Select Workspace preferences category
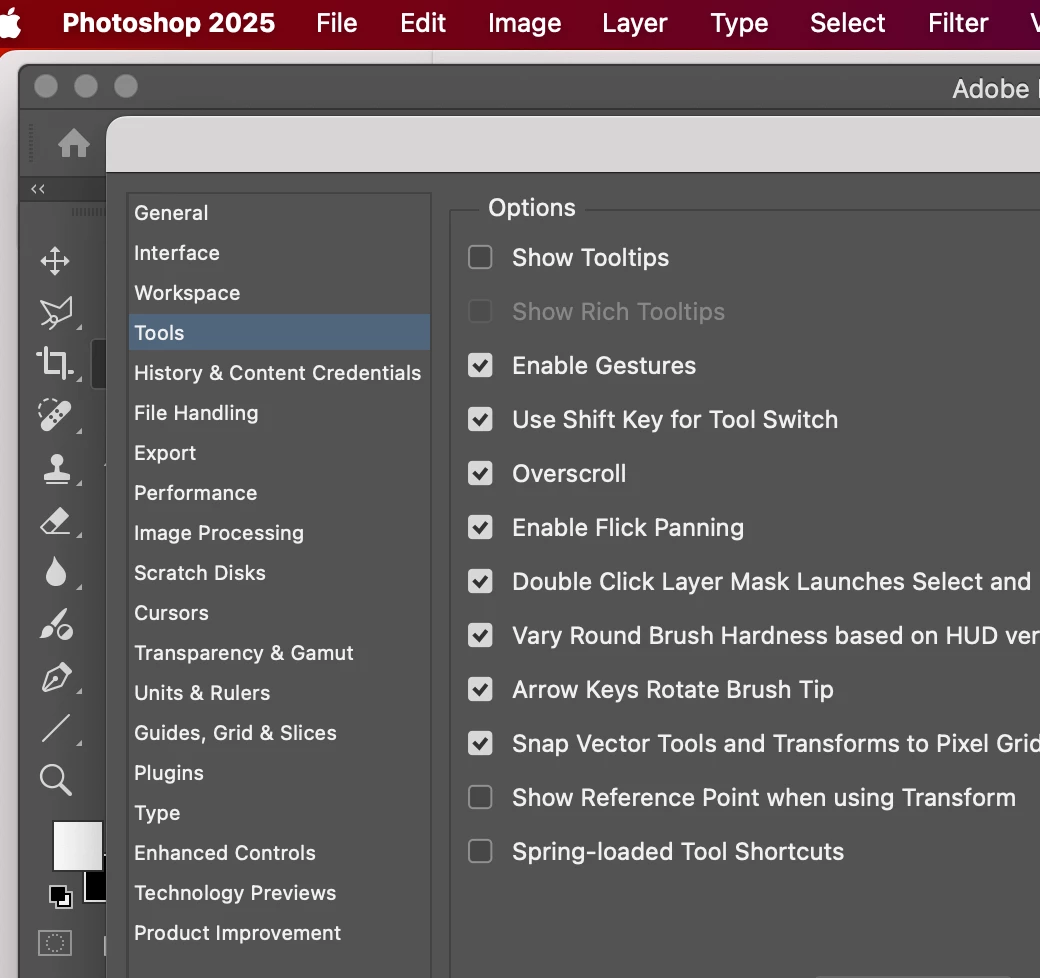1040x978 pixels. (x=279, y=293)
